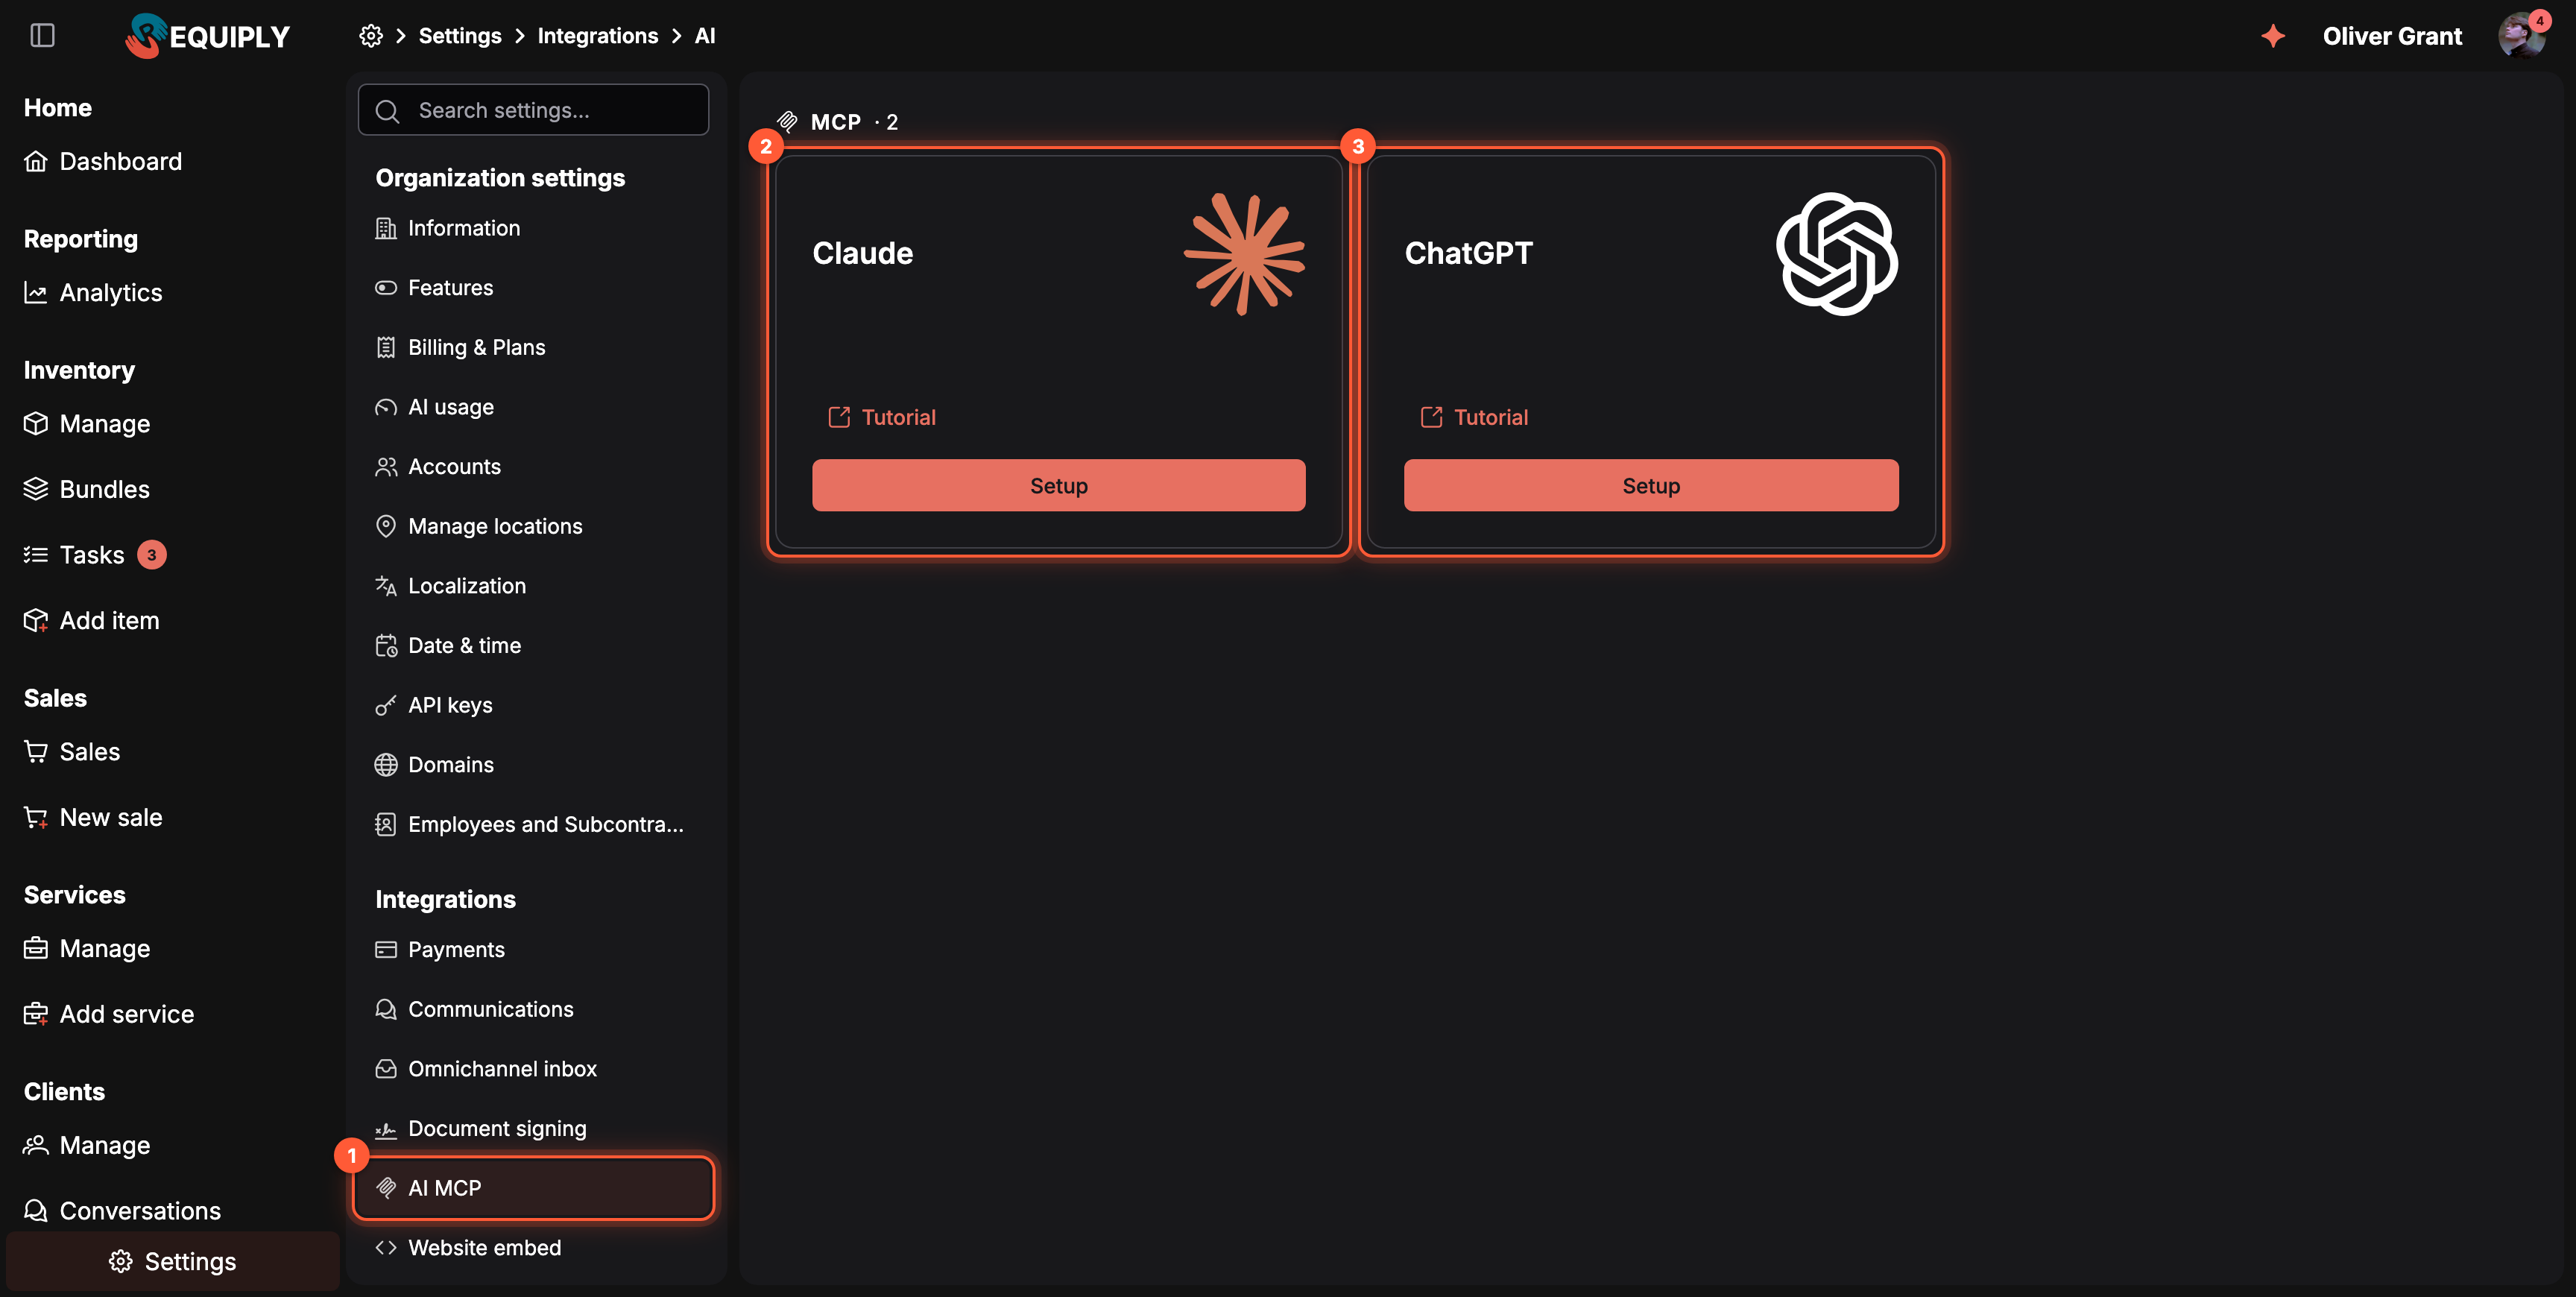Image resolution: width=2576 pixels, height=1297 pixels.
Task: Click the Claude starburst logo
Action: click(x=1244, y=253)
